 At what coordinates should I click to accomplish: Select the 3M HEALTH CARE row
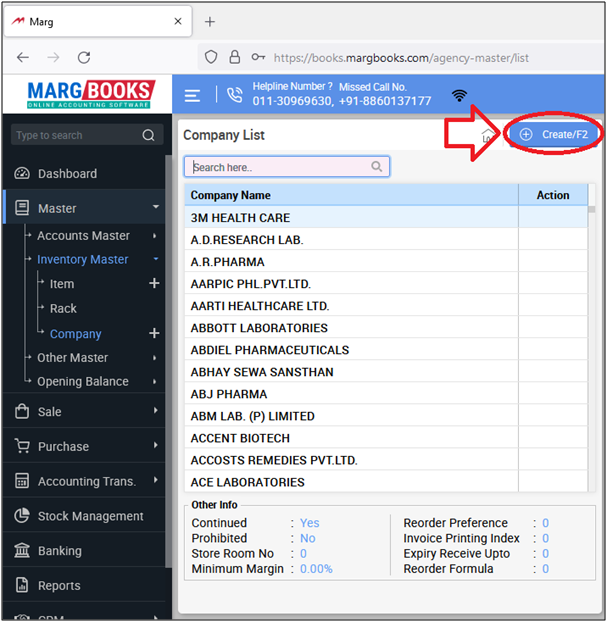click(x=386, y=217)
